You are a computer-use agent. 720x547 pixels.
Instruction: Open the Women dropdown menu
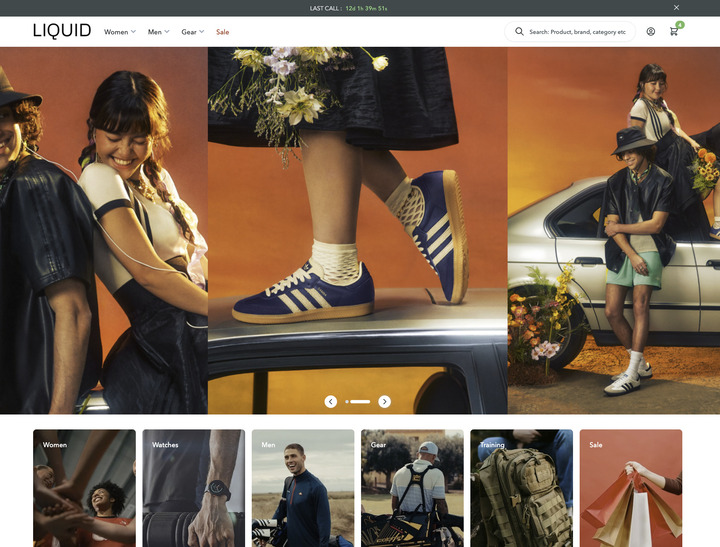(120, 32)
